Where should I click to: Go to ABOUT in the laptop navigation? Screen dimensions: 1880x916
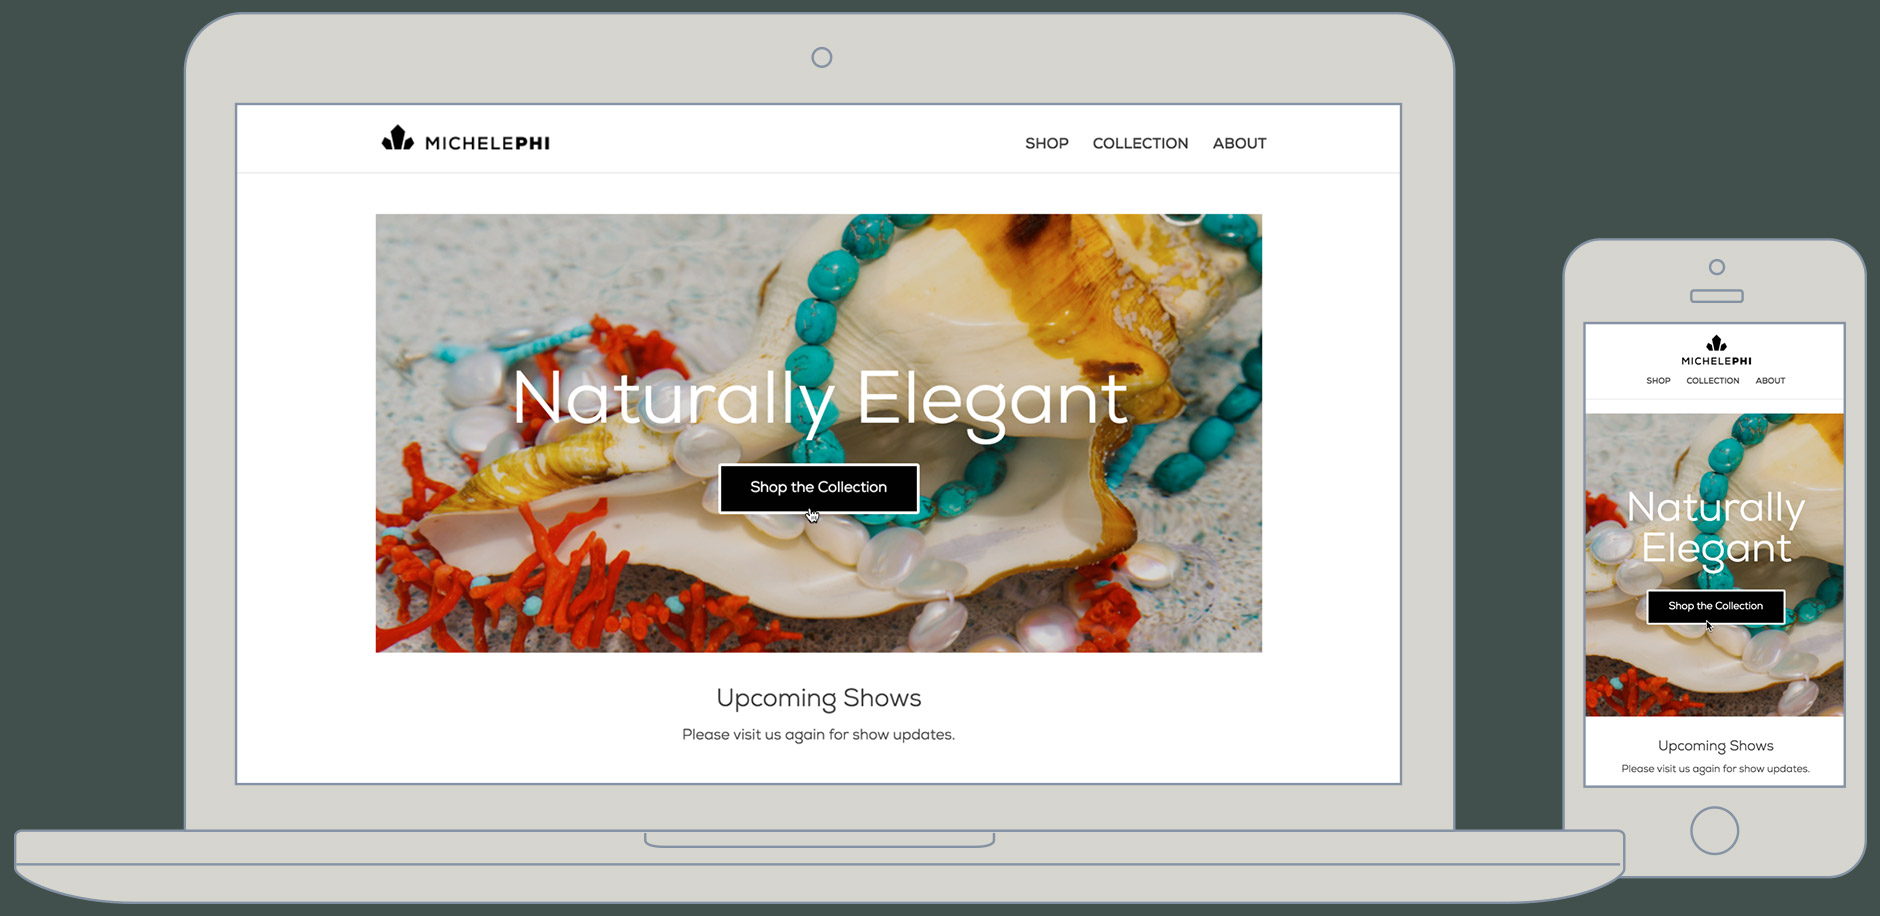(x=1239, y=143)
